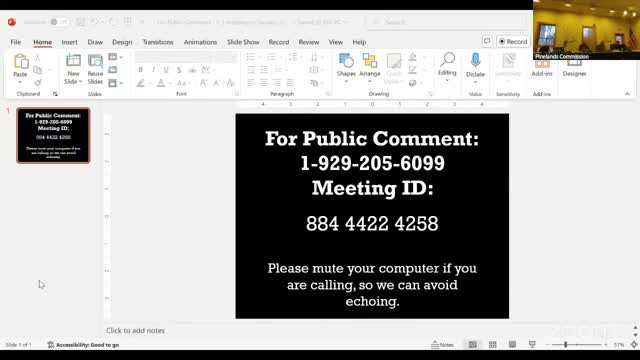Select Normal view in status bar
This screenshot has height=360, width=640.
coord(473,345)
